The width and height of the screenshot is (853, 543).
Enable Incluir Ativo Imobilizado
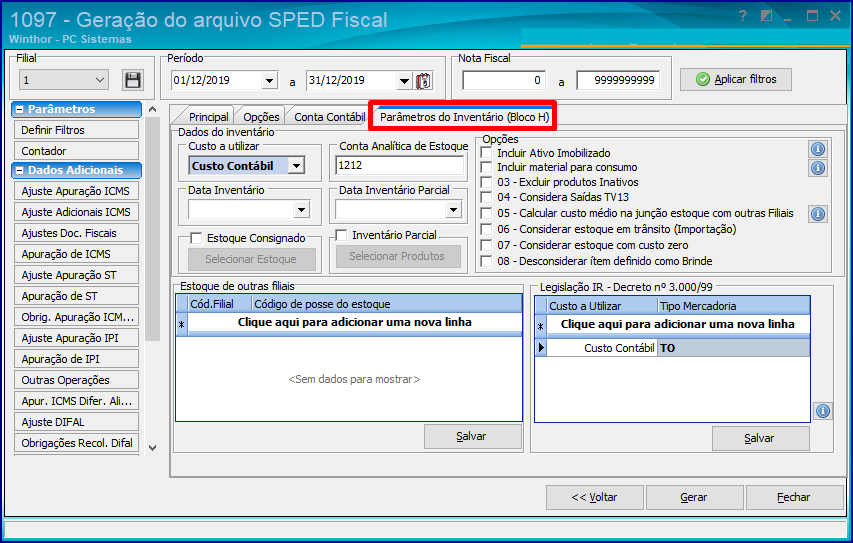pos(486,153)
